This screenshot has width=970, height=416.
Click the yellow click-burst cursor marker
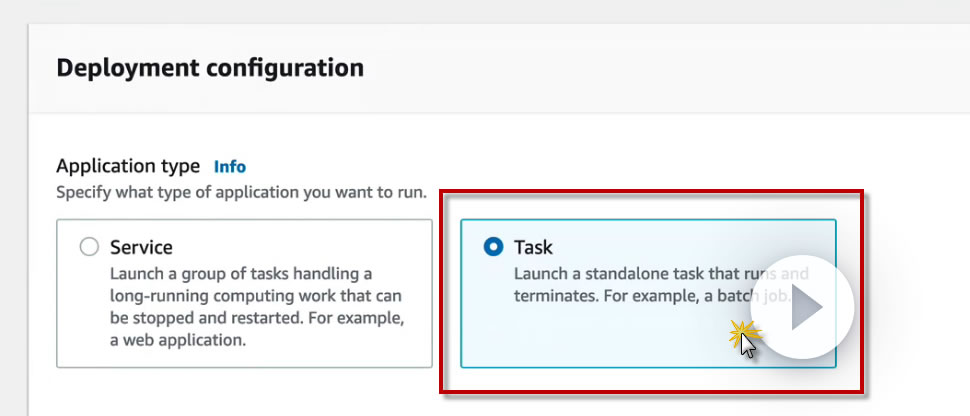743,332
